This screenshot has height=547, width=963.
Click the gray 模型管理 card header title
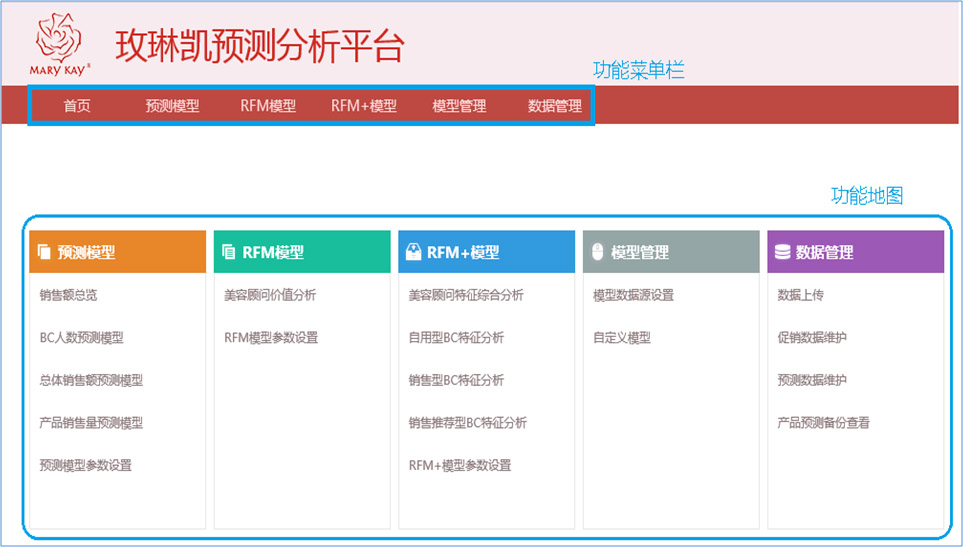[640, 252]
